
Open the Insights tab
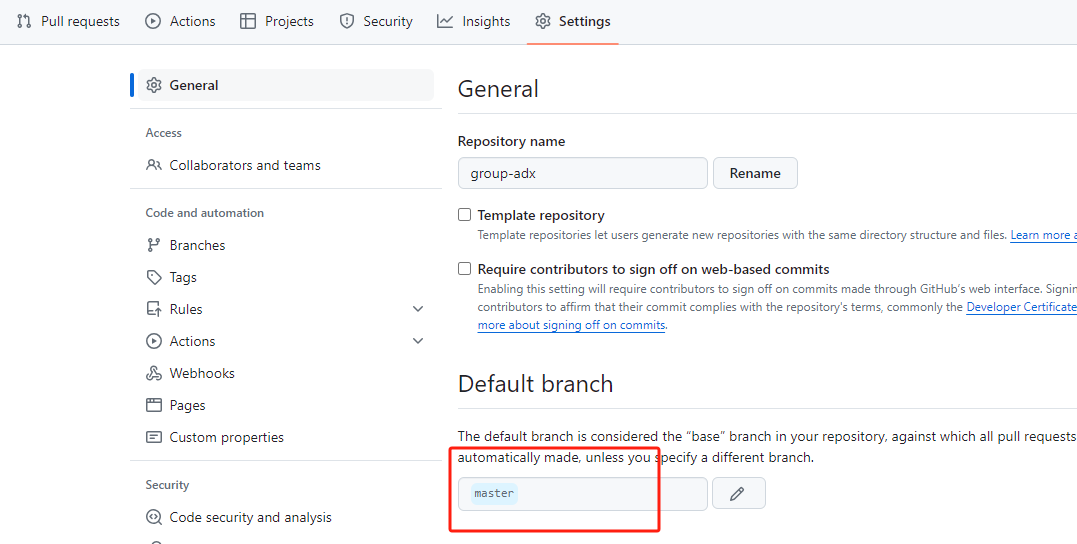coord(474,21)
